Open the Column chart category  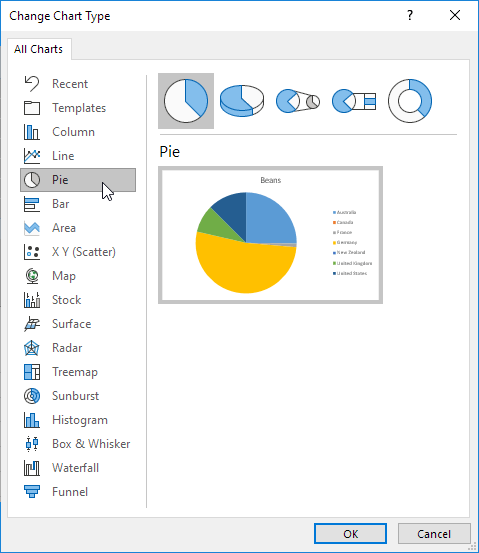point(78,132)
